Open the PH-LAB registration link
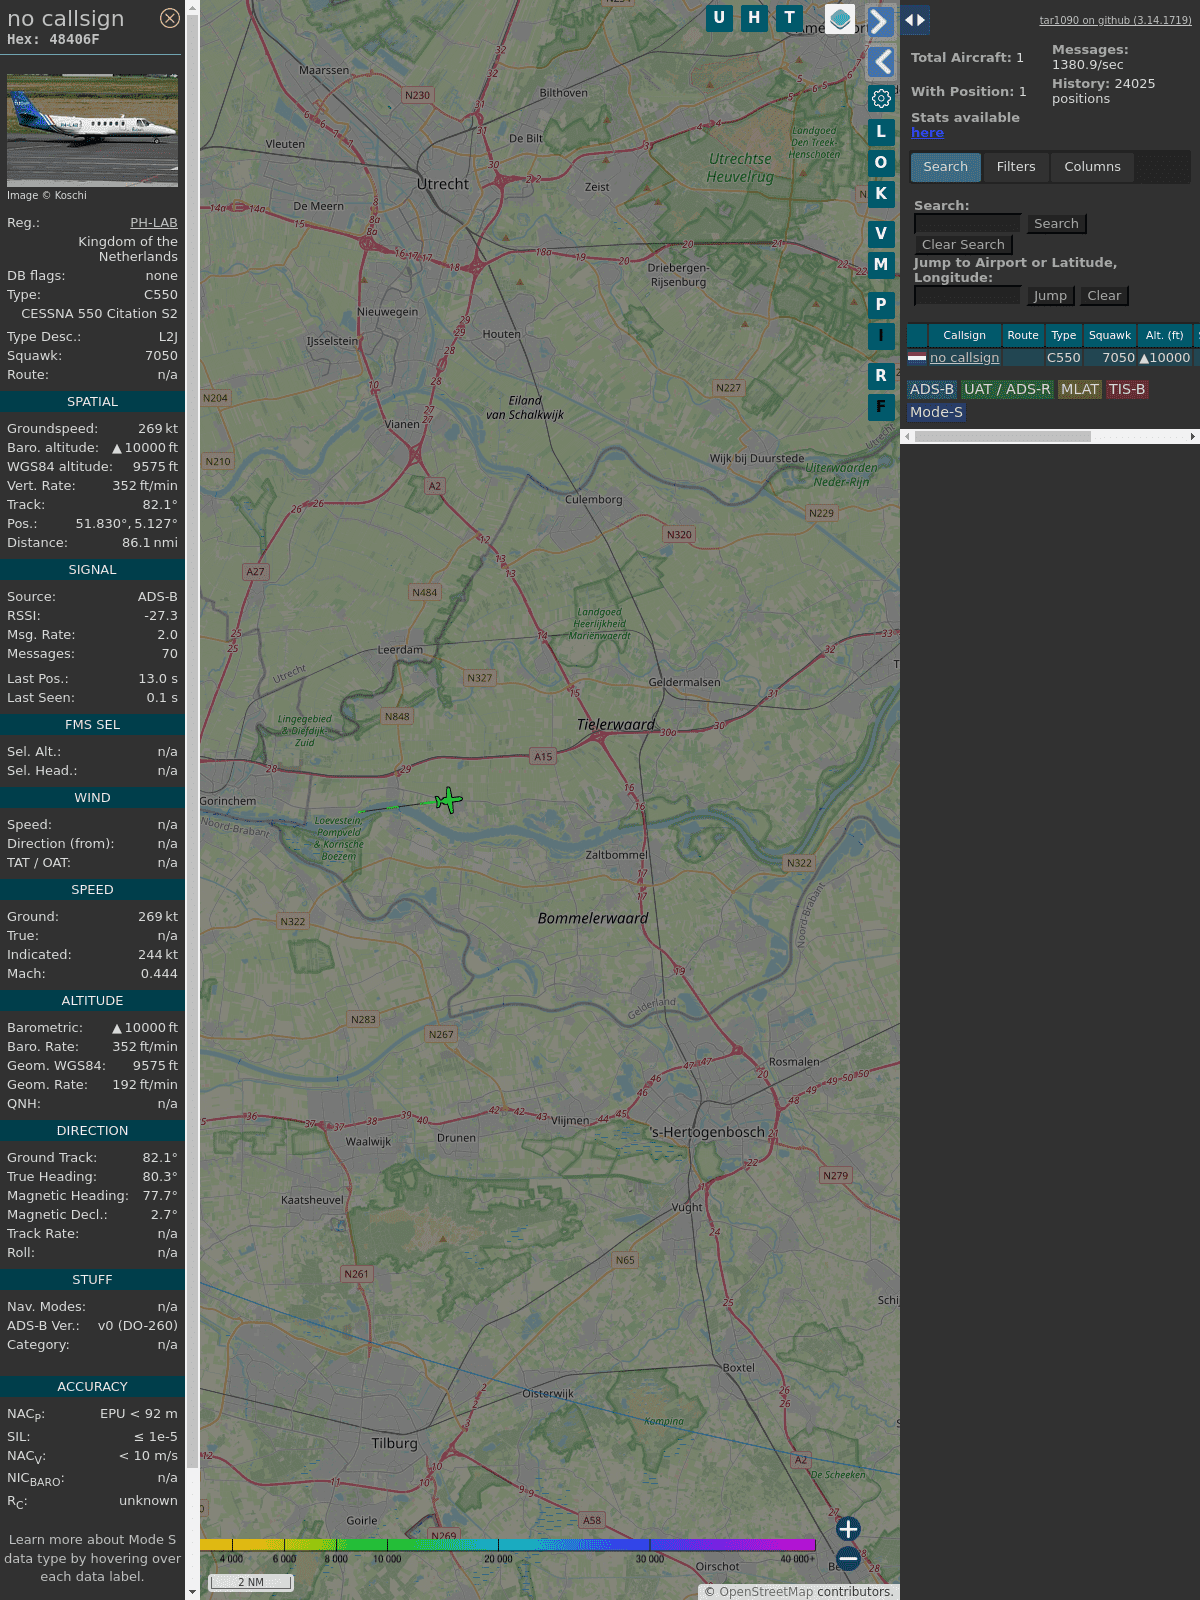This screenshot has height=1600, width=1200. (x=154, y=223)
